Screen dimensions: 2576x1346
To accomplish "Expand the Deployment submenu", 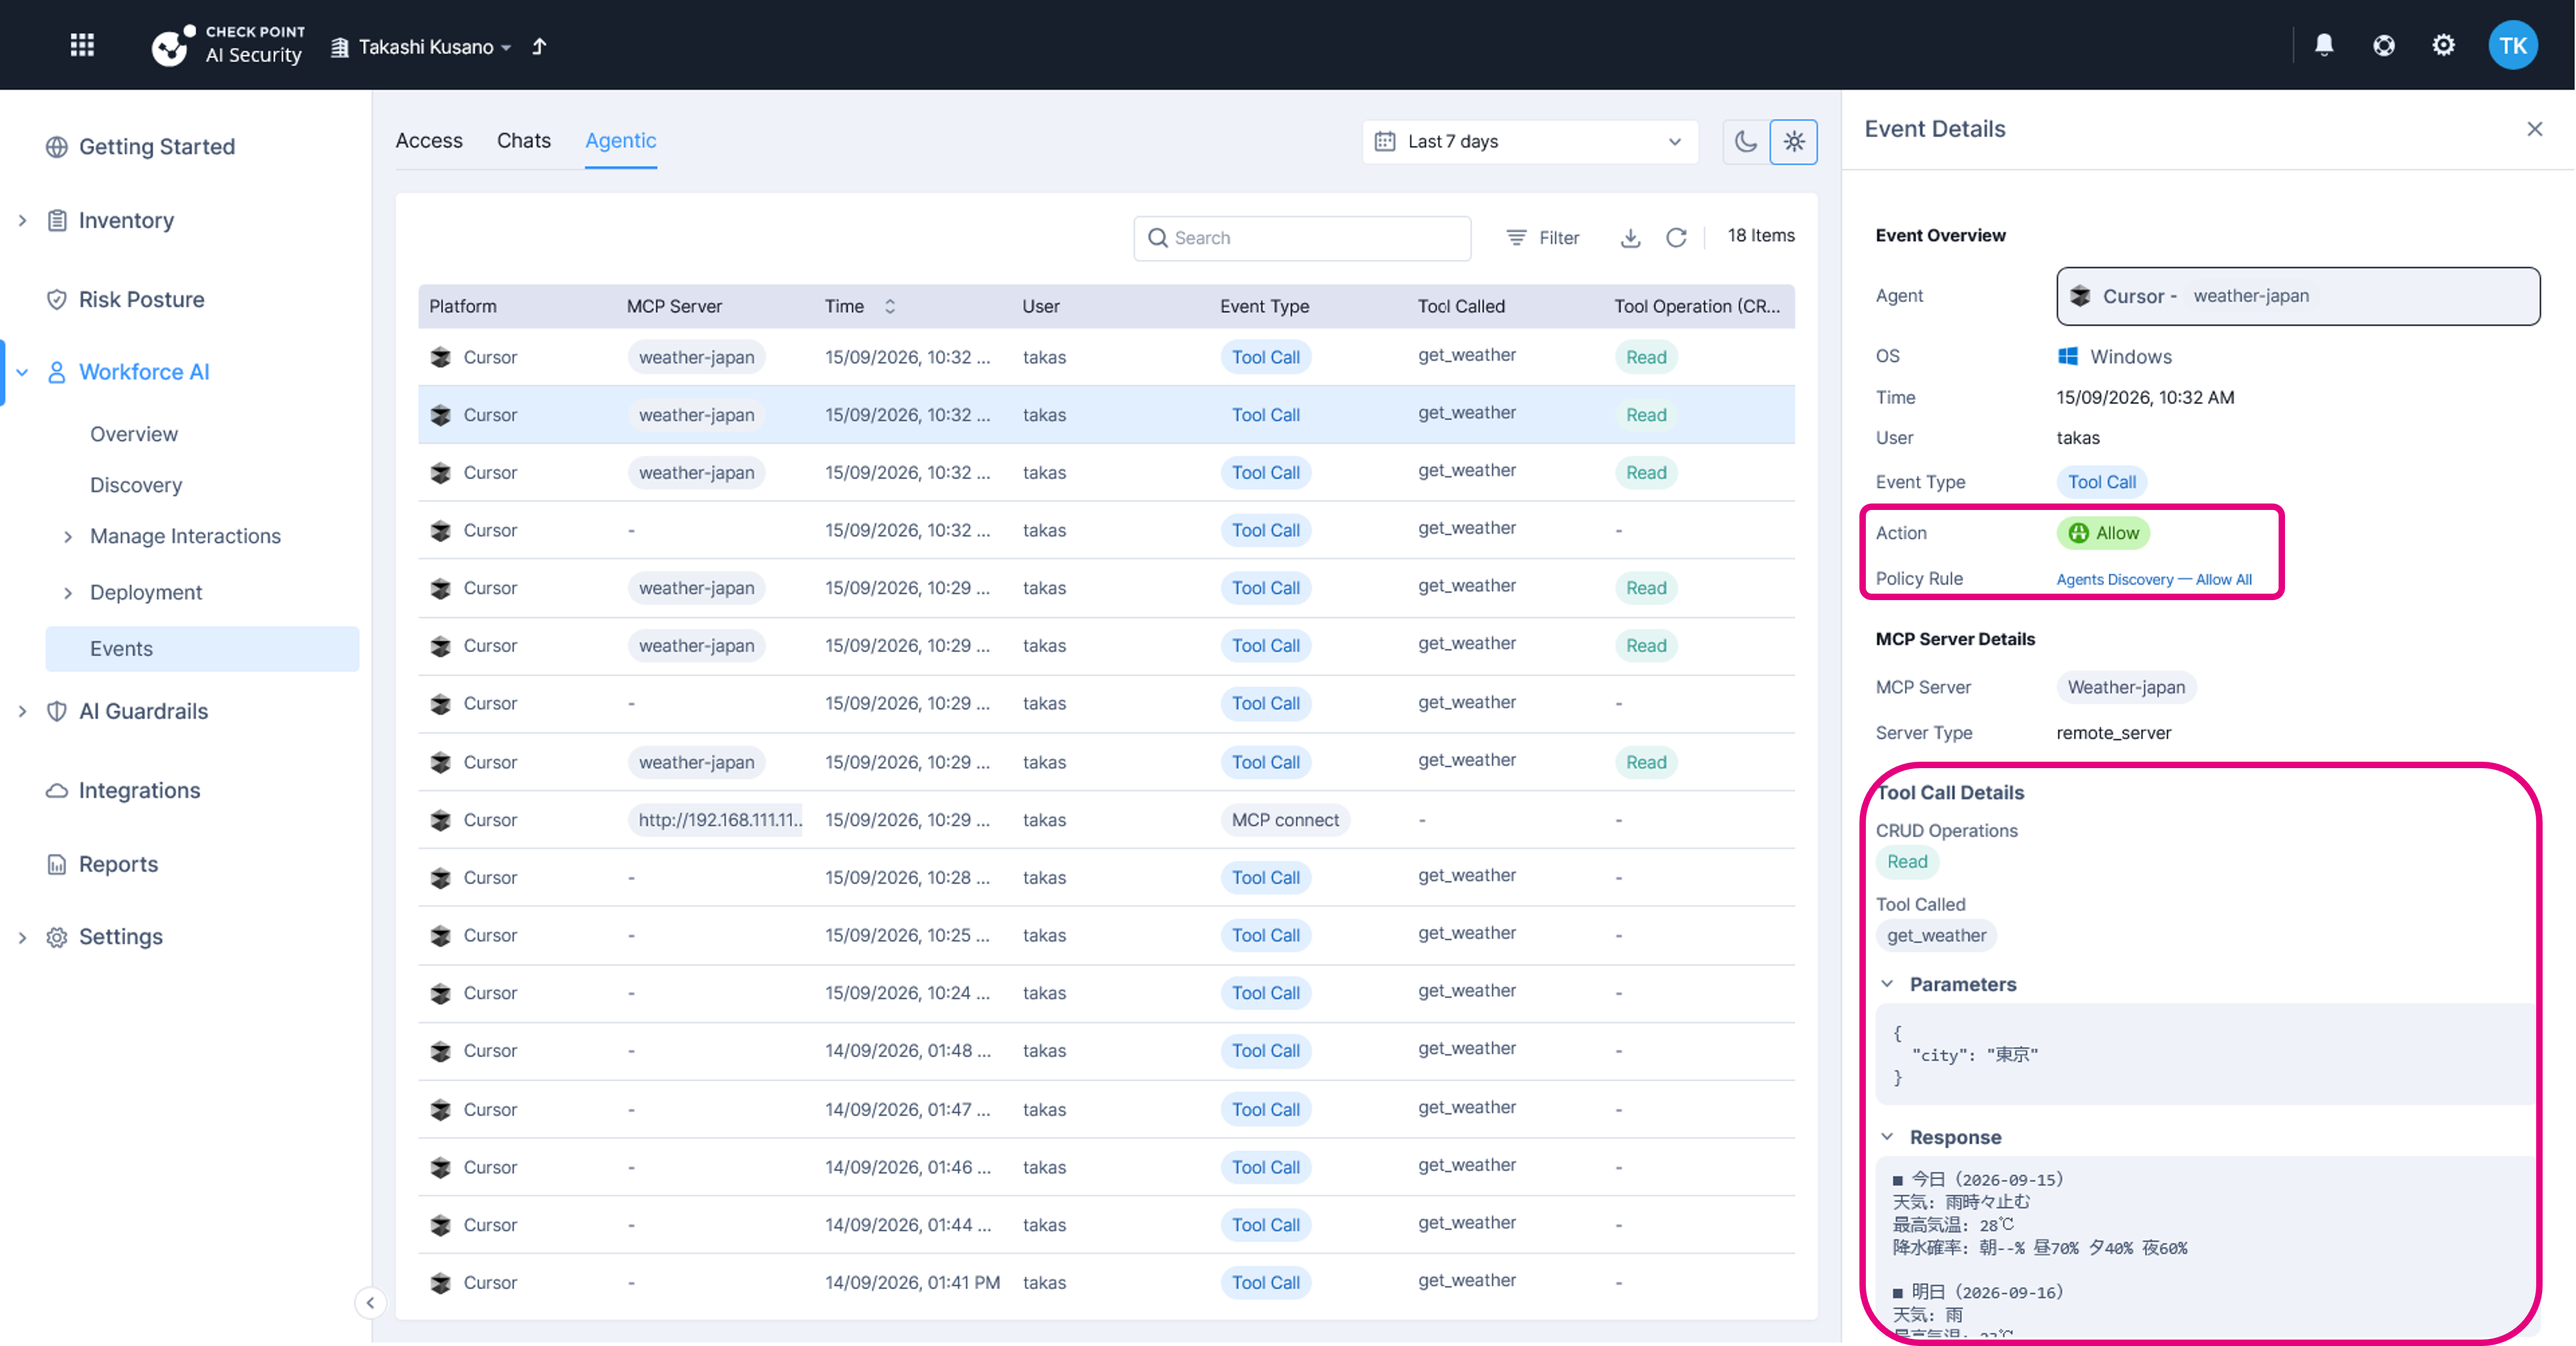I will pos(68,593).
